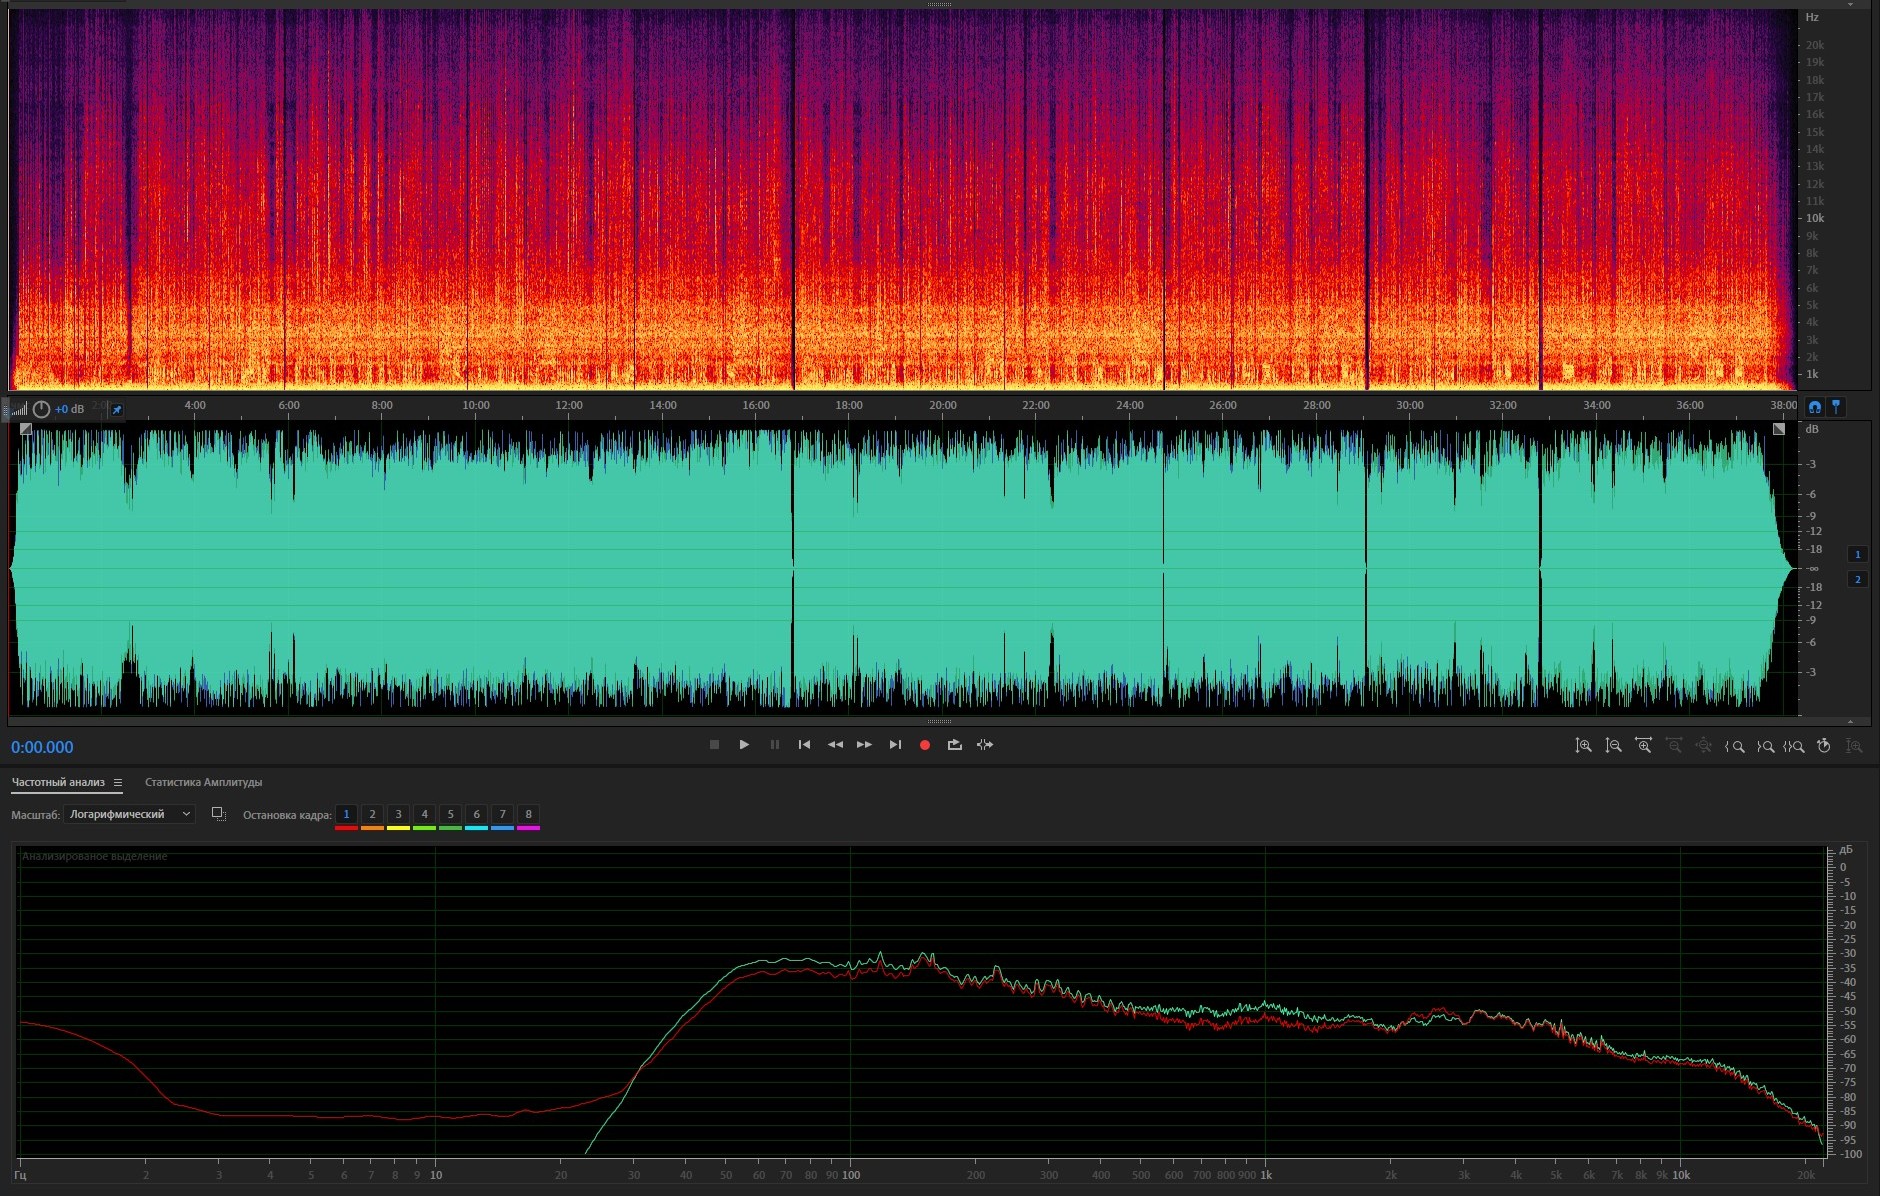Click the 100 label on frequency analysis axis
The height and width of the screenshot is (1196, 1880).
851,1175
